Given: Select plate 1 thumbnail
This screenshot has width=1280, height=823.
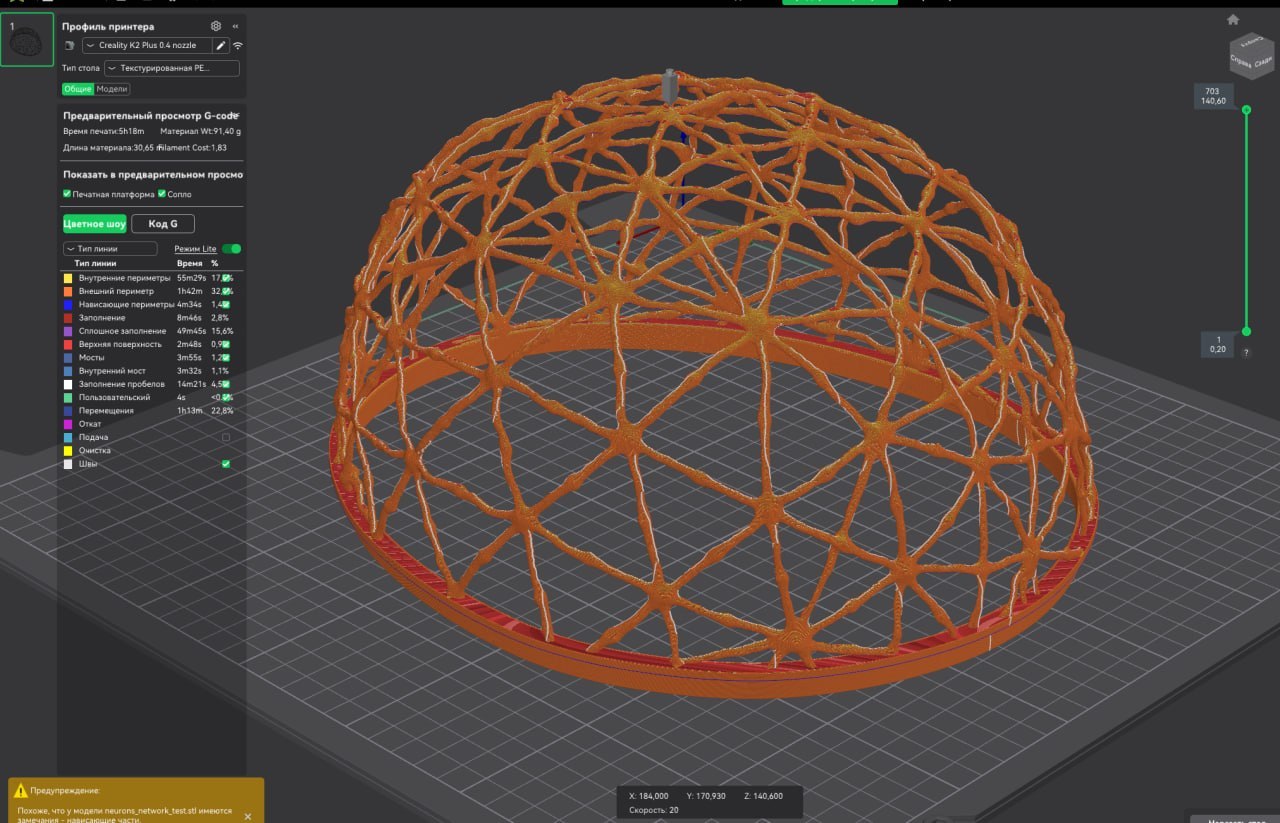Looking at the screenshot, I should [x=27, y=40].
